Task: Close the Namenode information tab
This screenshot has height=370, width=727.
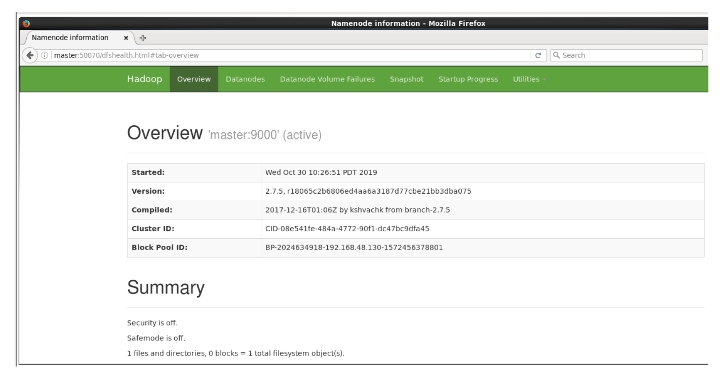Action: point(126,38)
